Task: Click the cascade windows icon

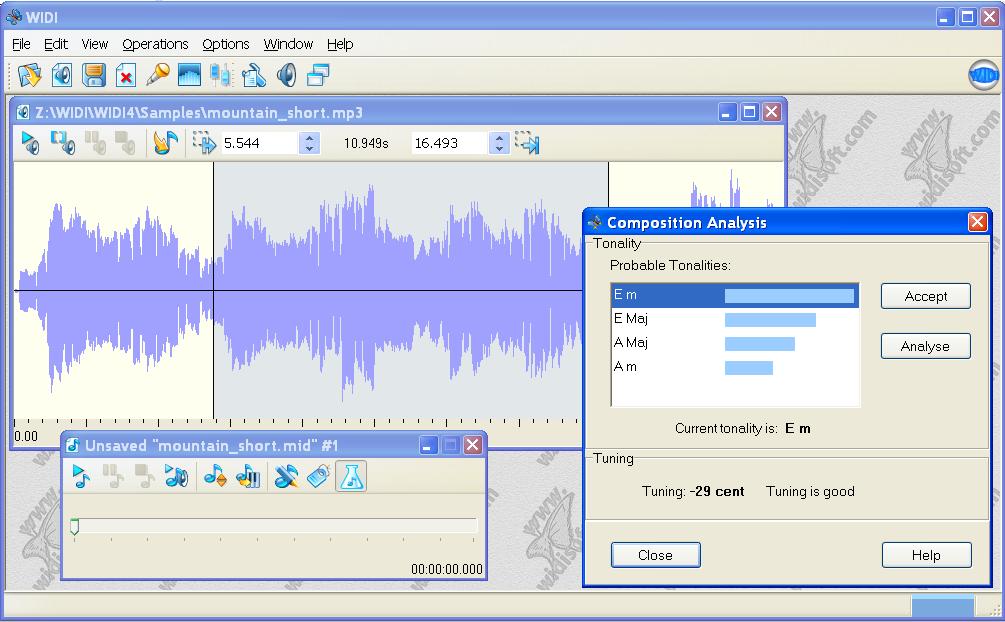Action: (318, 75)
